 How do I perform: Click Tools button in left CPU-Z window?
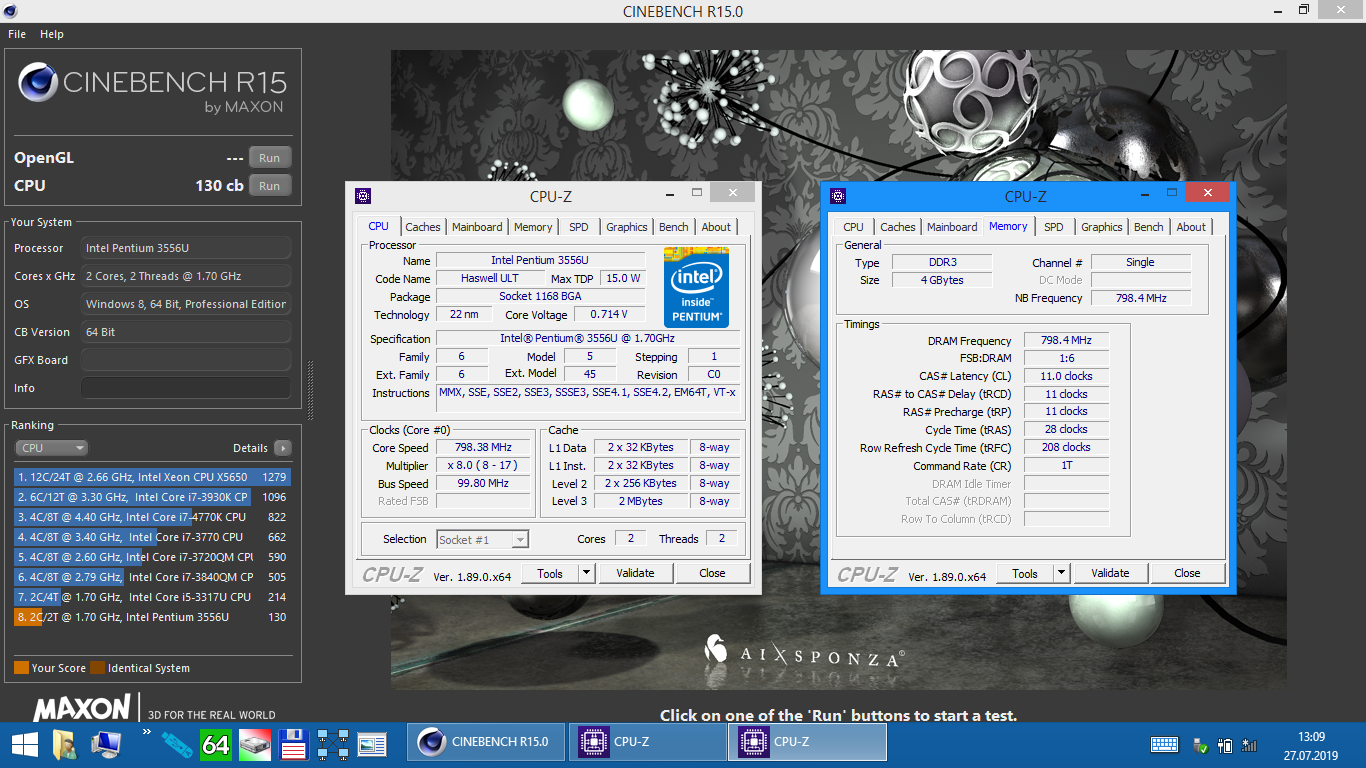550,573
